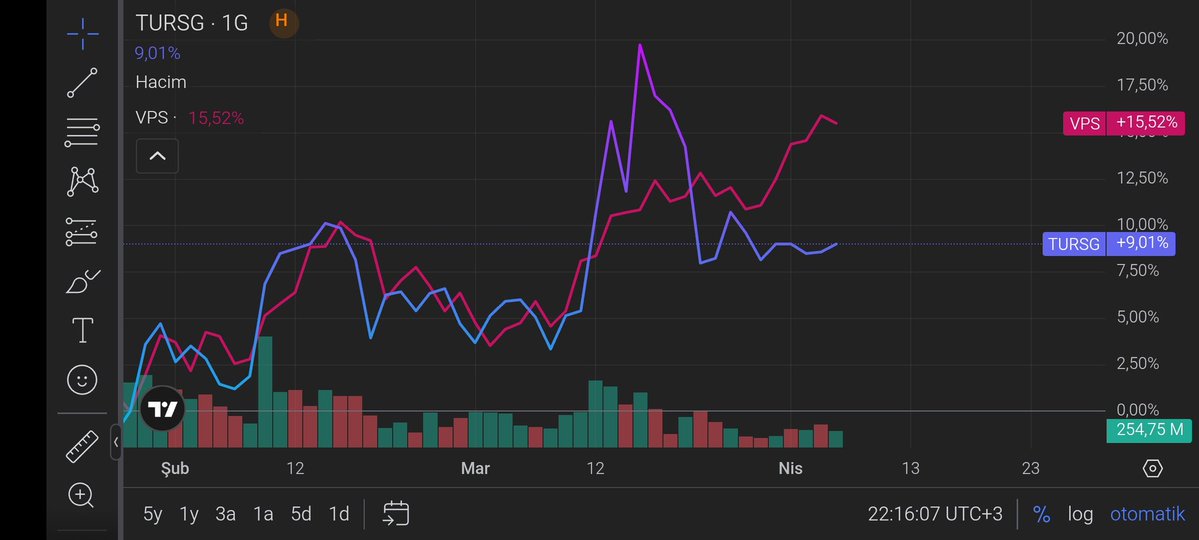
Task: Set time range to 5d
Action: 301,514
